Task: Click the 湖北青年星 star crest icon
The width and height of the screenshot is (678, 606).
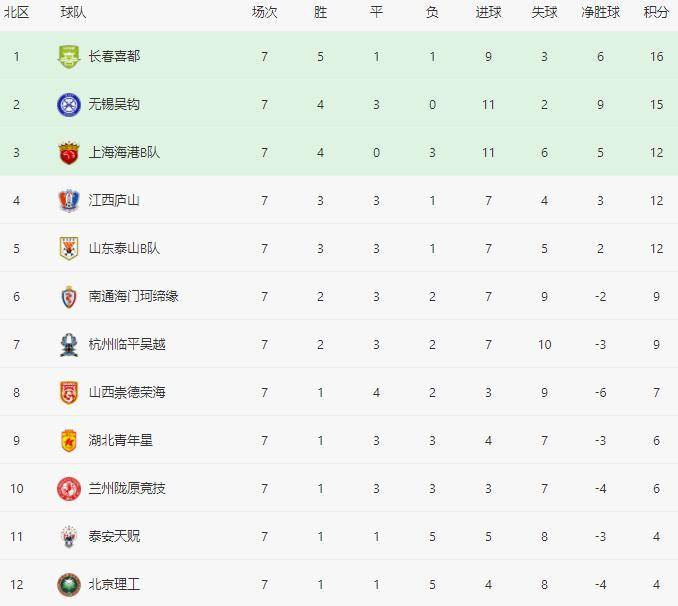Action: (x=69, y=441)
